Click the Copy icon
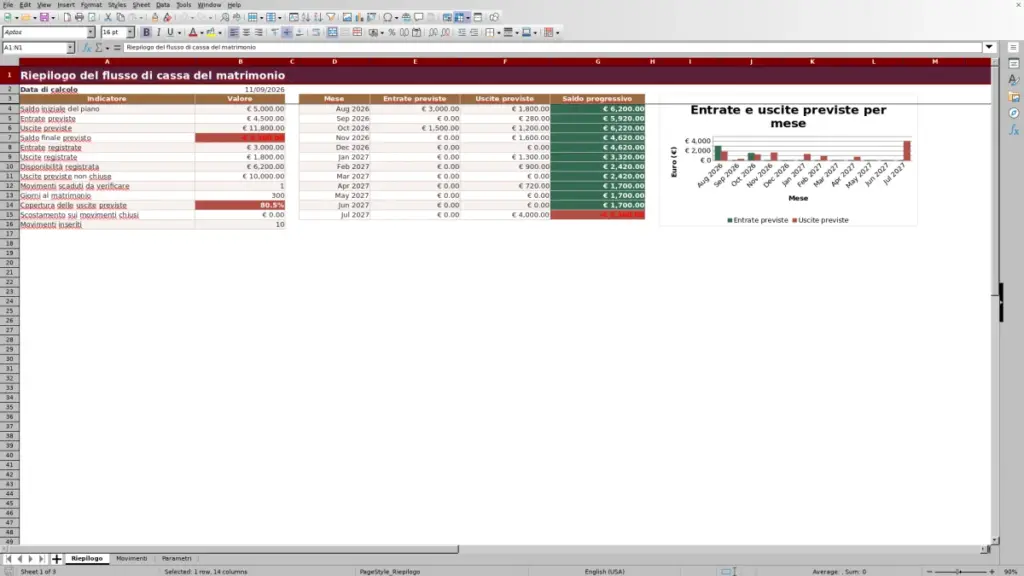Image resolution: width=1024 pixels, height=576 pixels. coord(120,18)
